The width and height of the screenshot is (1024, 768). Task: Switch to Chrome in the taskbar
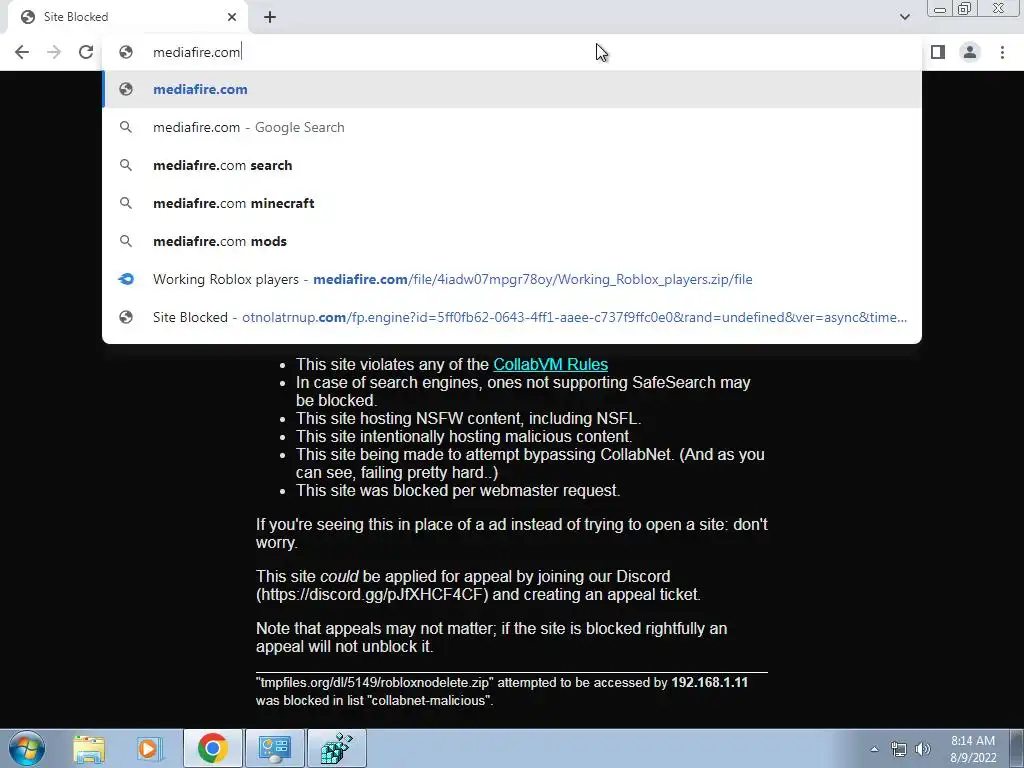(212, 748)
